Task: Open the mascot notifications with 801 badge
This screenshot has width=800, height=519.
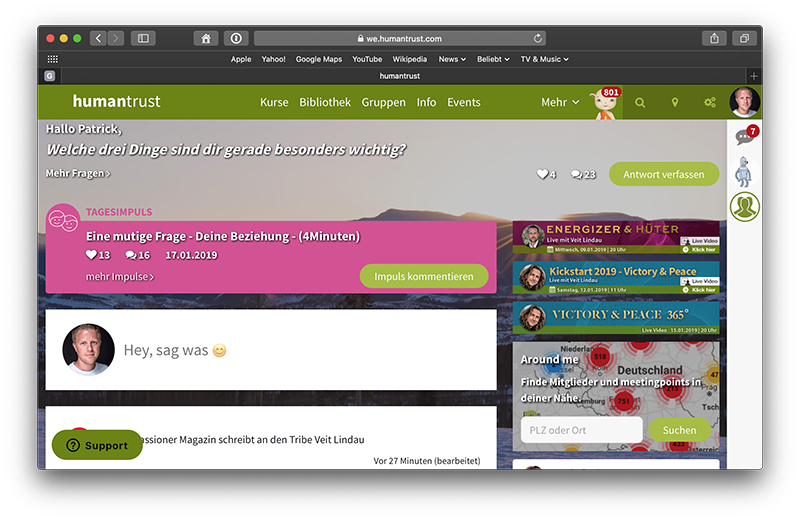Action: pos(606,103)
